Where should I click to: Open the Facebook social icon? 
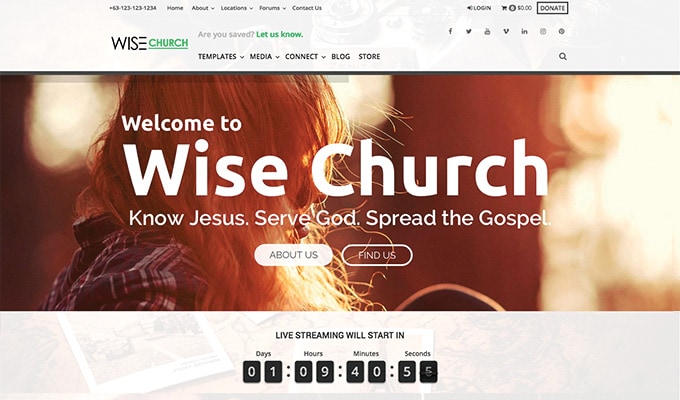450,31
